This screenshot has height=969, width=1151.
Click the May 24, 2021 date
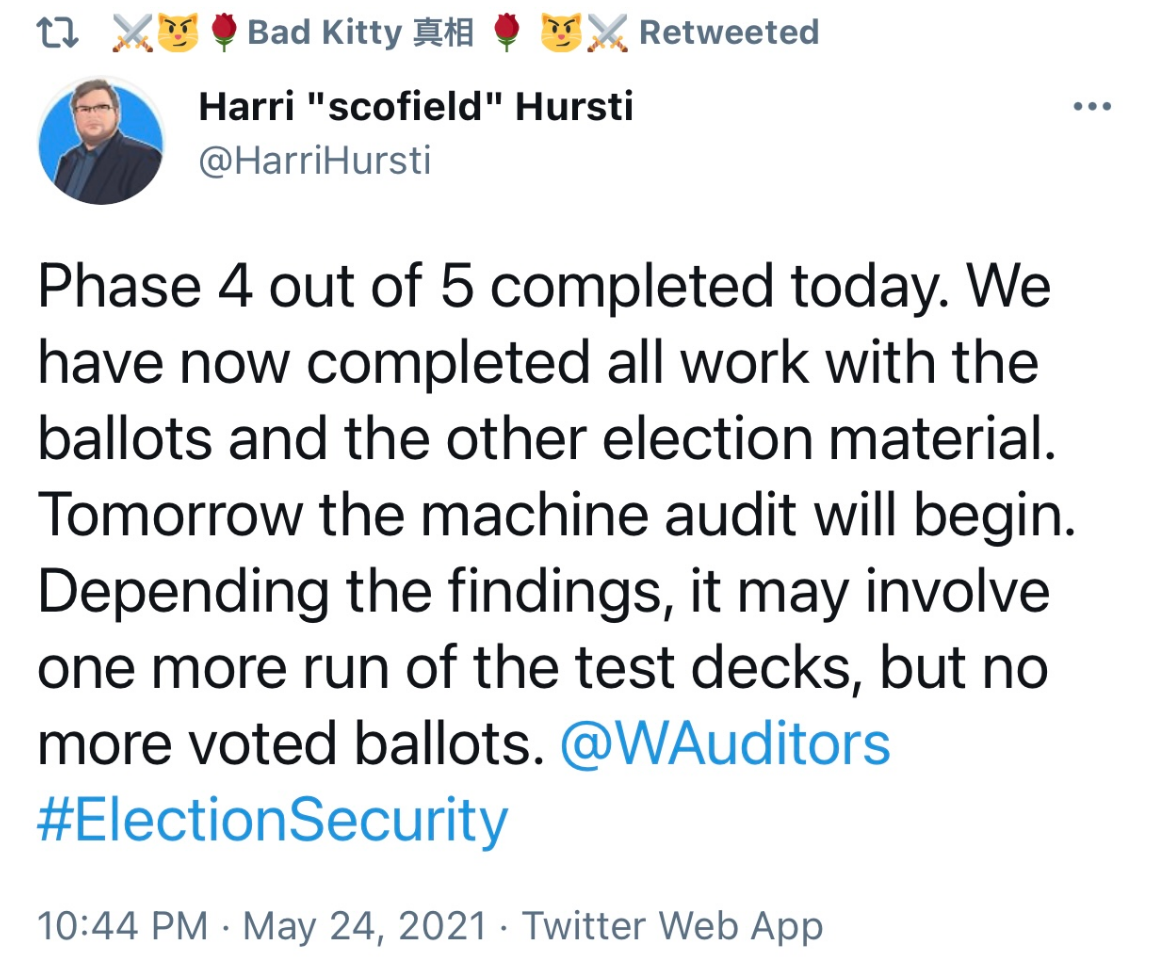pyautogui.click(x=365, y=926)
